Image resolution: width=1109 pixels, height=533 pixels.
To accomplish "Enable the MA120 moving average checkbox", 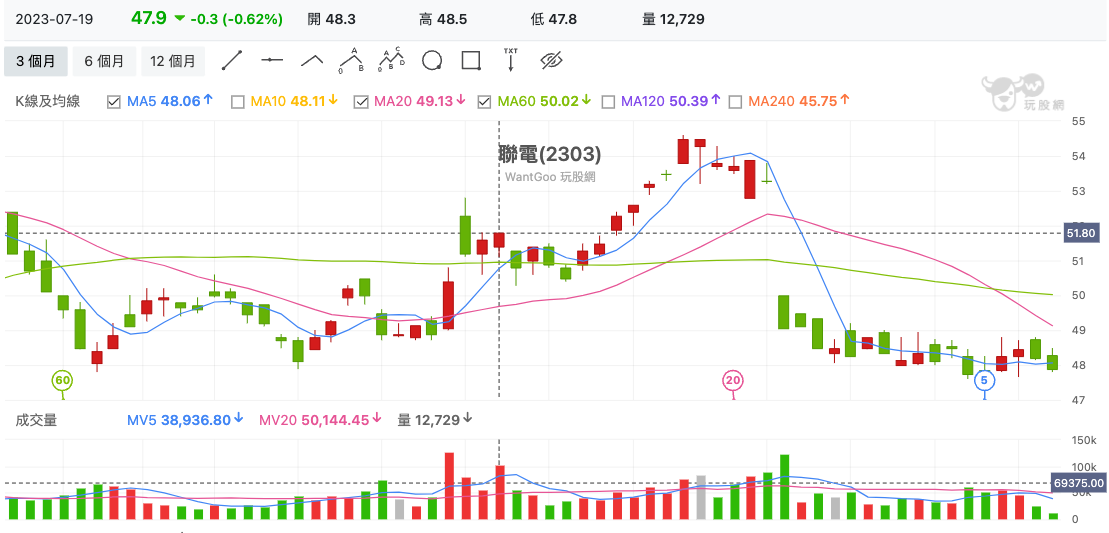I will 608,102.
